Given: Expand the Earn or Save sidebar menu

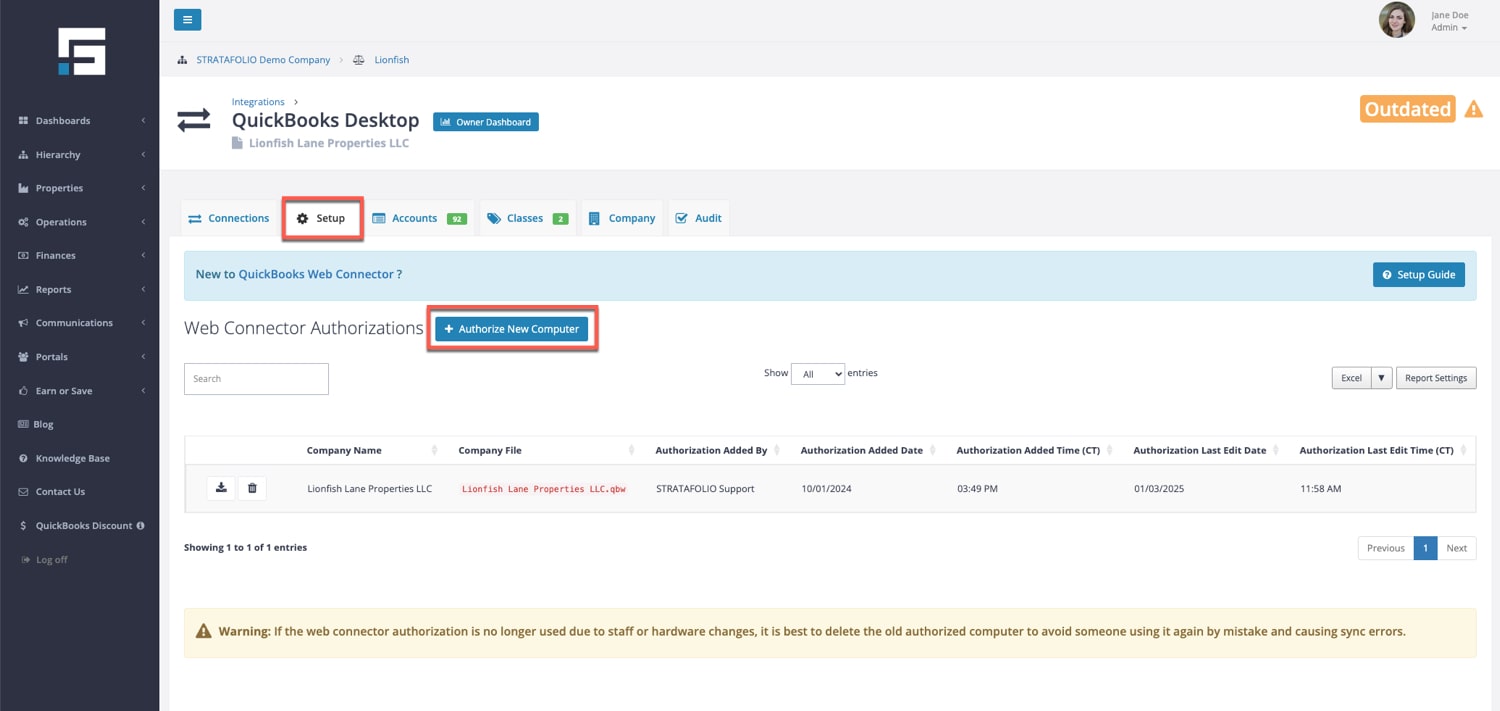Looking at the screenshot, I should (x=80, y=390).
